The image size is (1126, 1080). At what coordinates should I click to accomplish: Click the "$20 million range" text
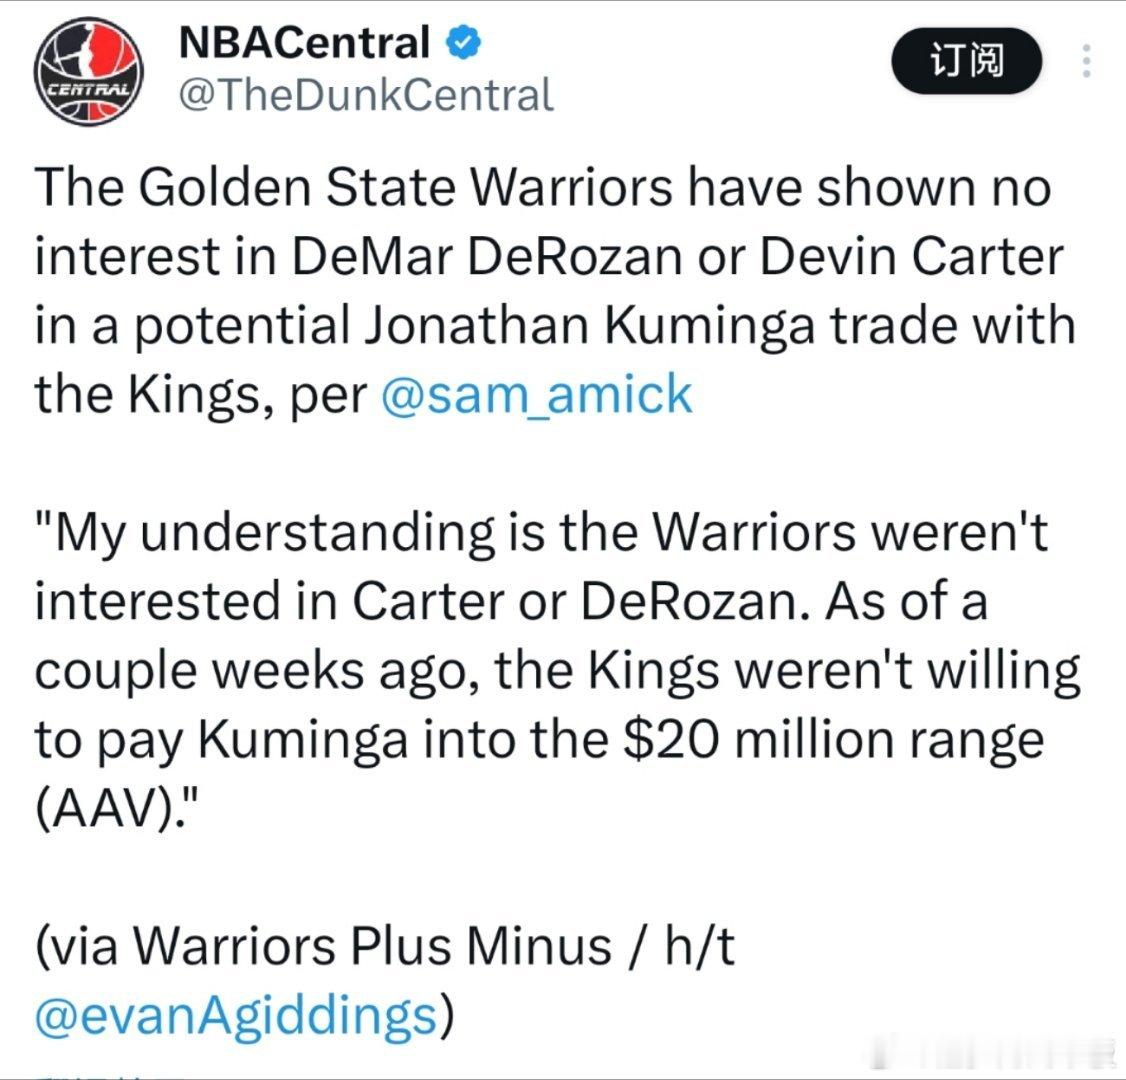tap(834, 739)
